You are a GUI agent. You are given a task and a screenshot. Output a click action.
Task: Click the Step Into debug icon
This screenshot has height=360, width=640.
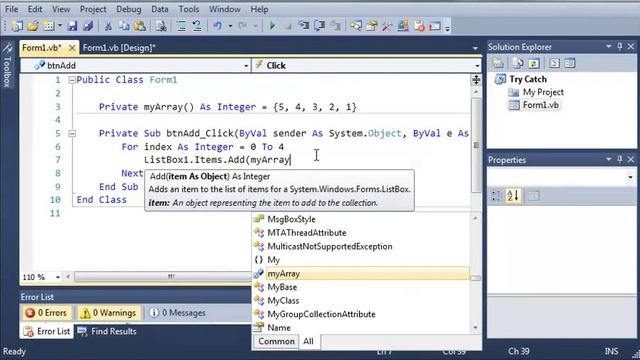pos(304,26)
